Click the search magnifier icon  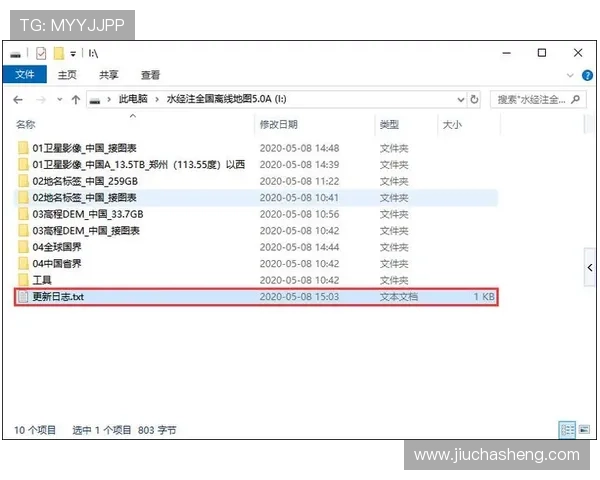[x=575, y=100]
